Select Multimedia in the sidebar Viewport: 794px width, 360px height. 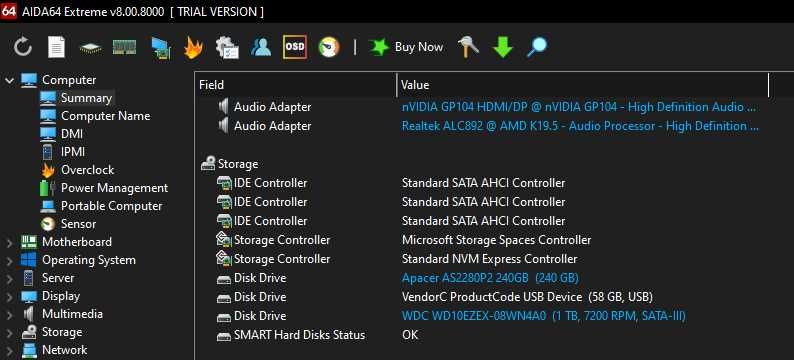(x=72, y=314)
